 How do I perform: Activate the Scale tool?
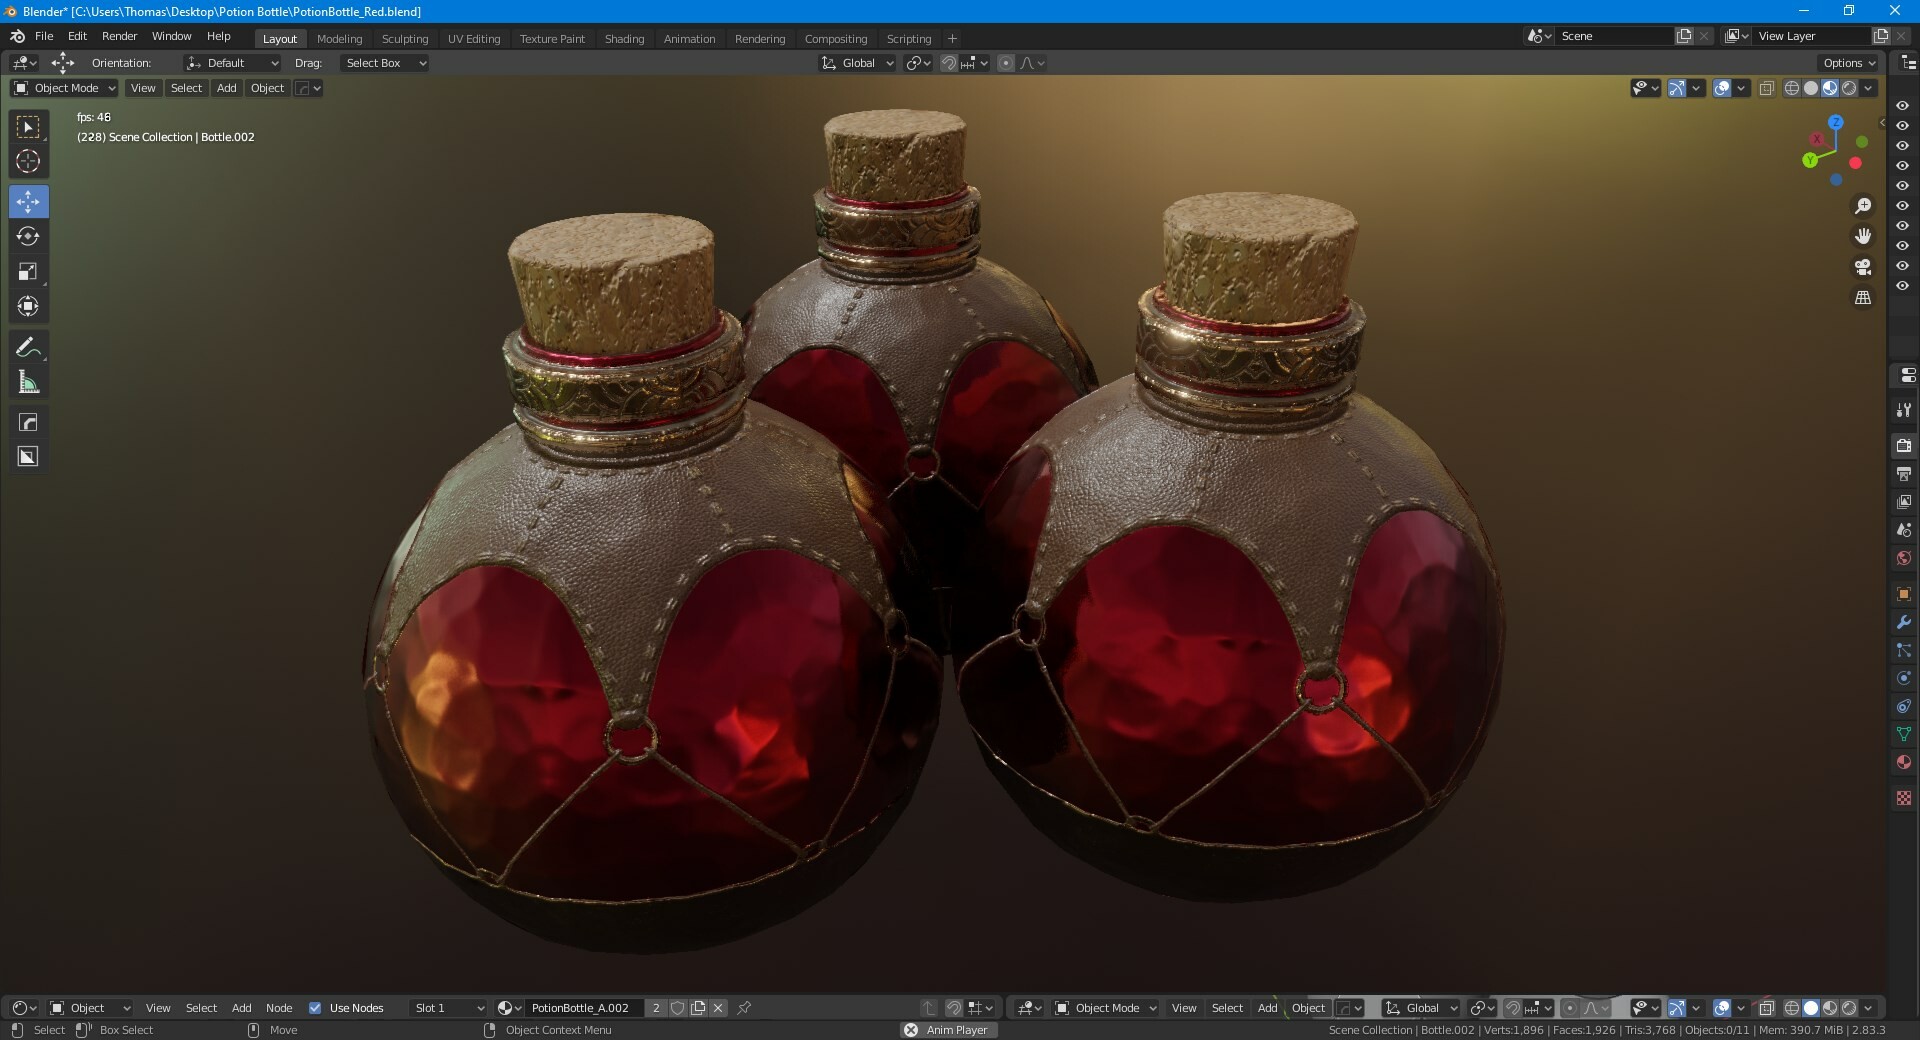[28, 271]
